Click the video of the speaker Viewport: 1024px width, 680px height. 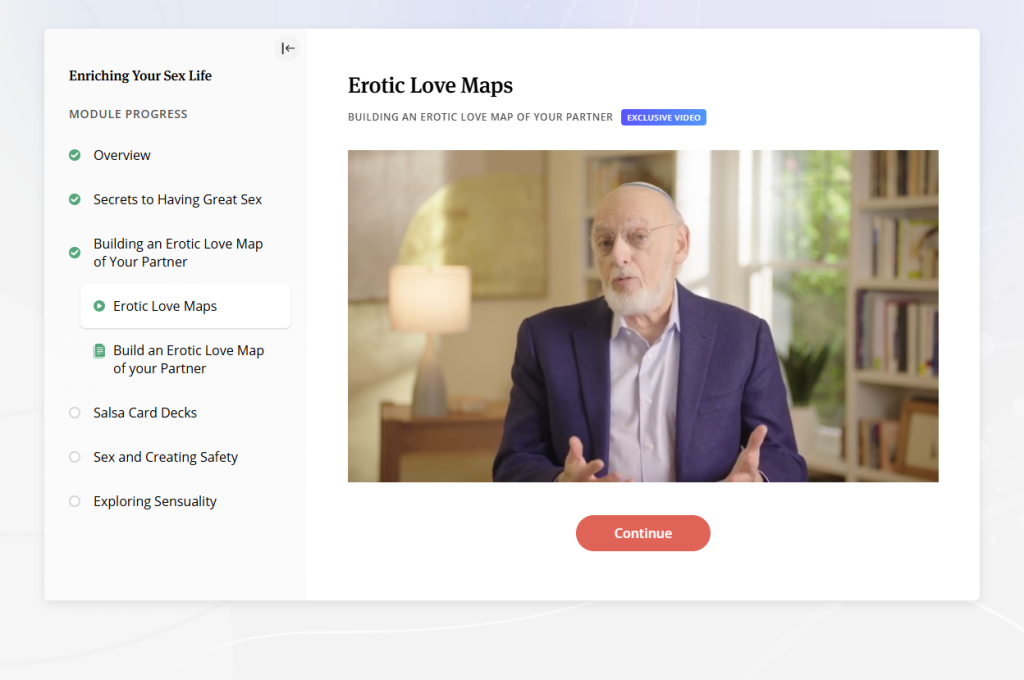point(643,315)
